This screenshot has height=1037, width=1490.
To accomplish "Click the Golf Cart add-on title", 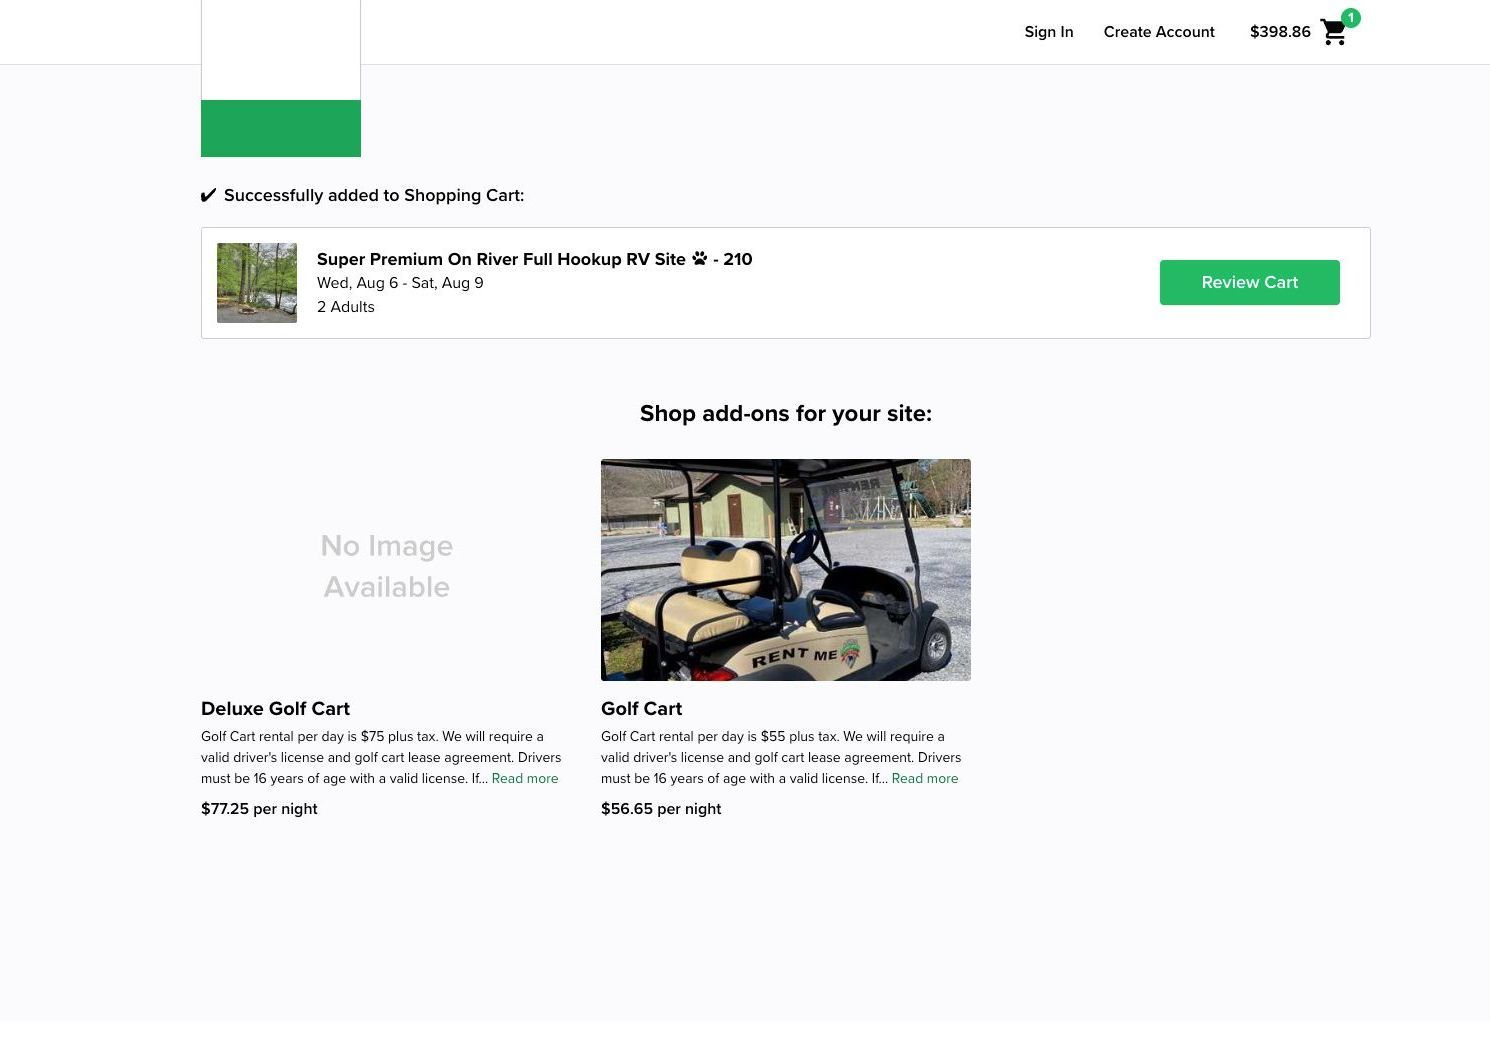I will tap(641, 708).
